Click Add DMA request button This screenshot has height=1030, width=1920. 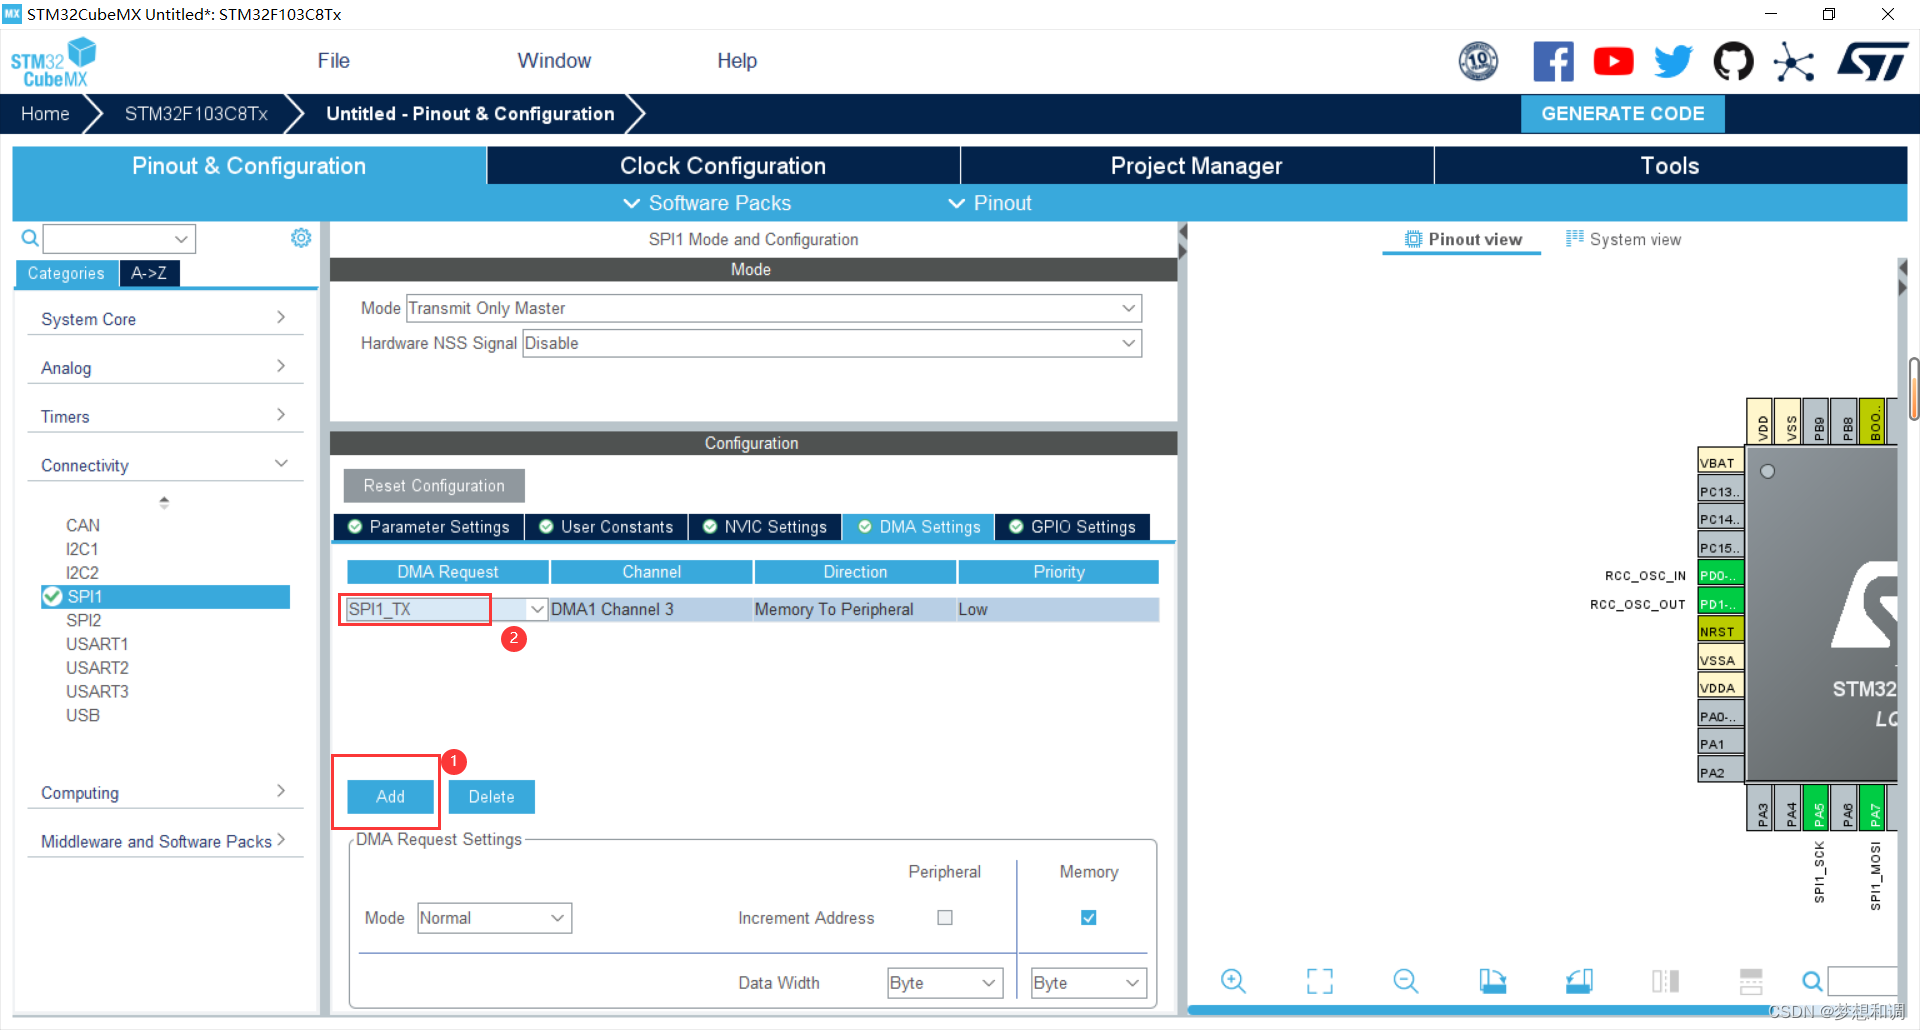(x=390, y=797)
